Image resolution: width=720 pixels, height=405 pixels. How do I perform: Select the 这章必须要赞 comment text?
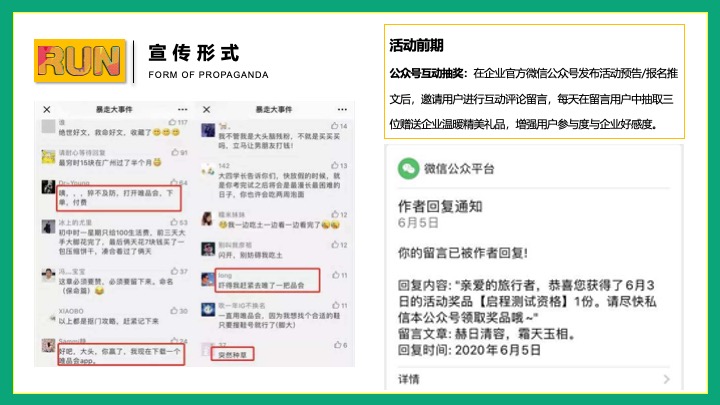[116, 286]
